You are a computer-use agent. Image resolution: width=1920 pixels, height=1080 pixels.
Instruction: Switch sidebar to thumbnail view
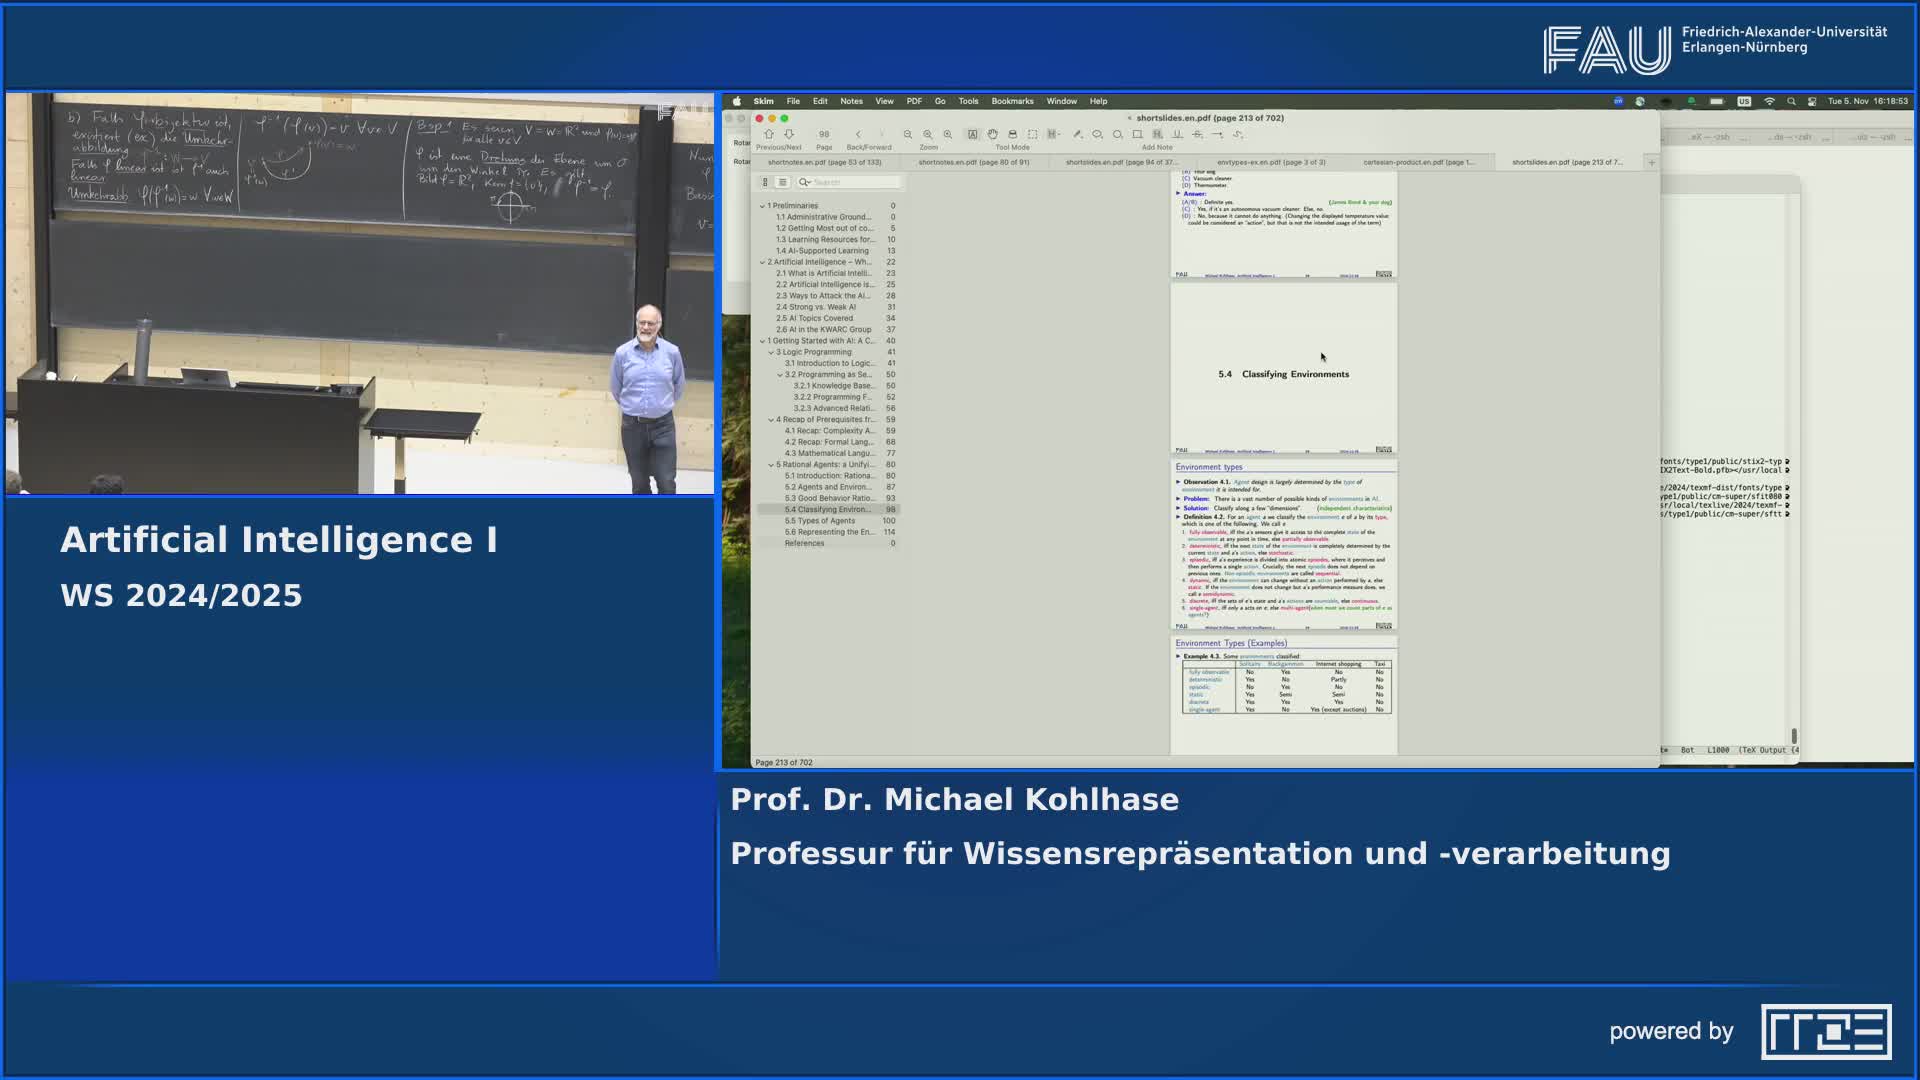point(765,182)
